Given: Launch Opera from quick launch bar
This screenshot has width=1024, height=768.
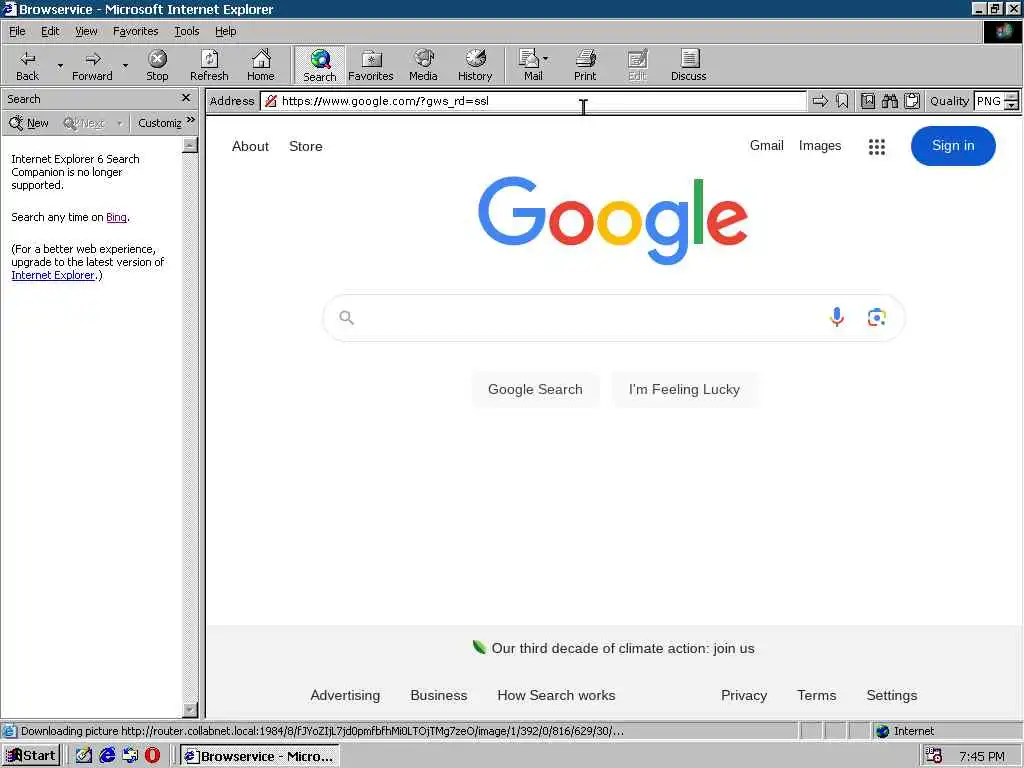Looking at the screenshot, I should (152, 756).
